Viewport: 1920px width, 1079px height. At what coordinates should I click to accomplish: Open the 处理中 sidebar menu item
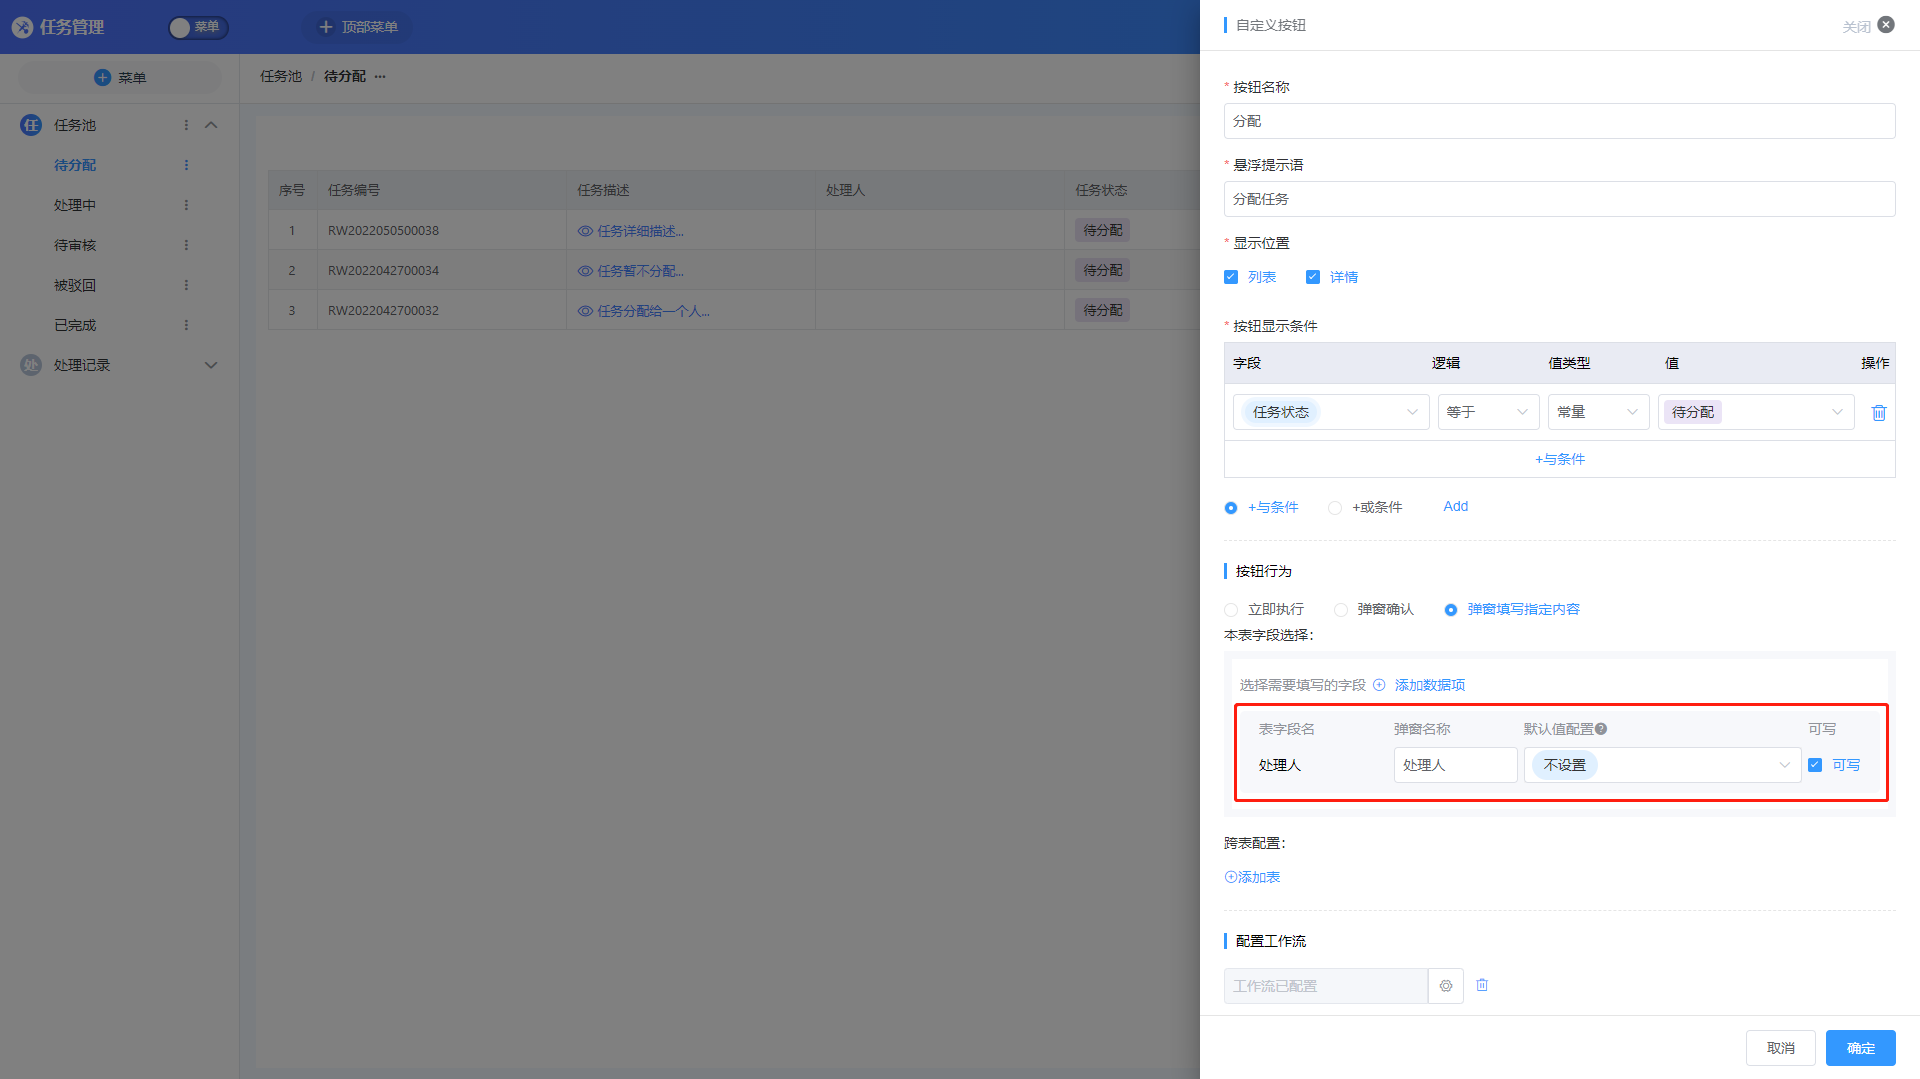pyautogui.click(x=75, y=205)
